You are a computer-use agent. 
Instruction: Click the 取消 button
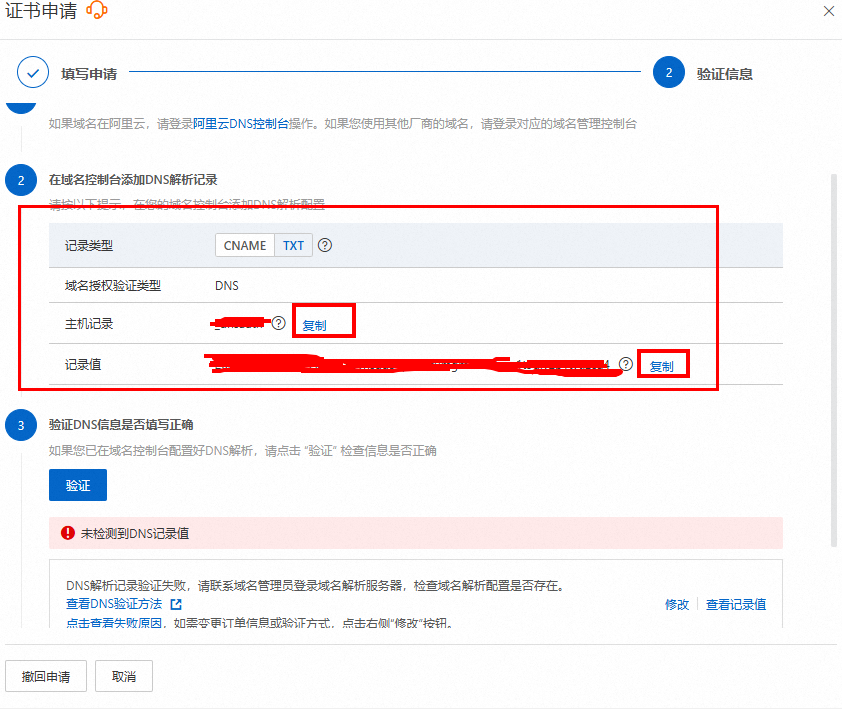(x=124, y=676)
